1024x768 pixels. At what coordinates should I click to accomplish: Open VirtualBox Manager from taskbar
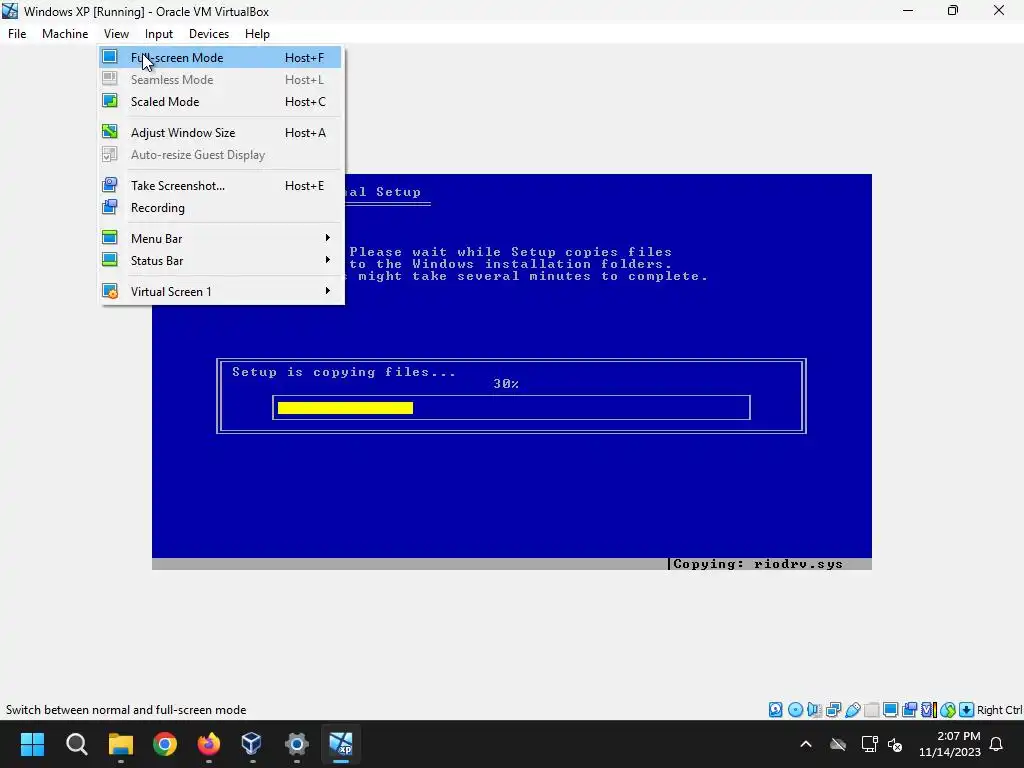[x=252, y=744]
